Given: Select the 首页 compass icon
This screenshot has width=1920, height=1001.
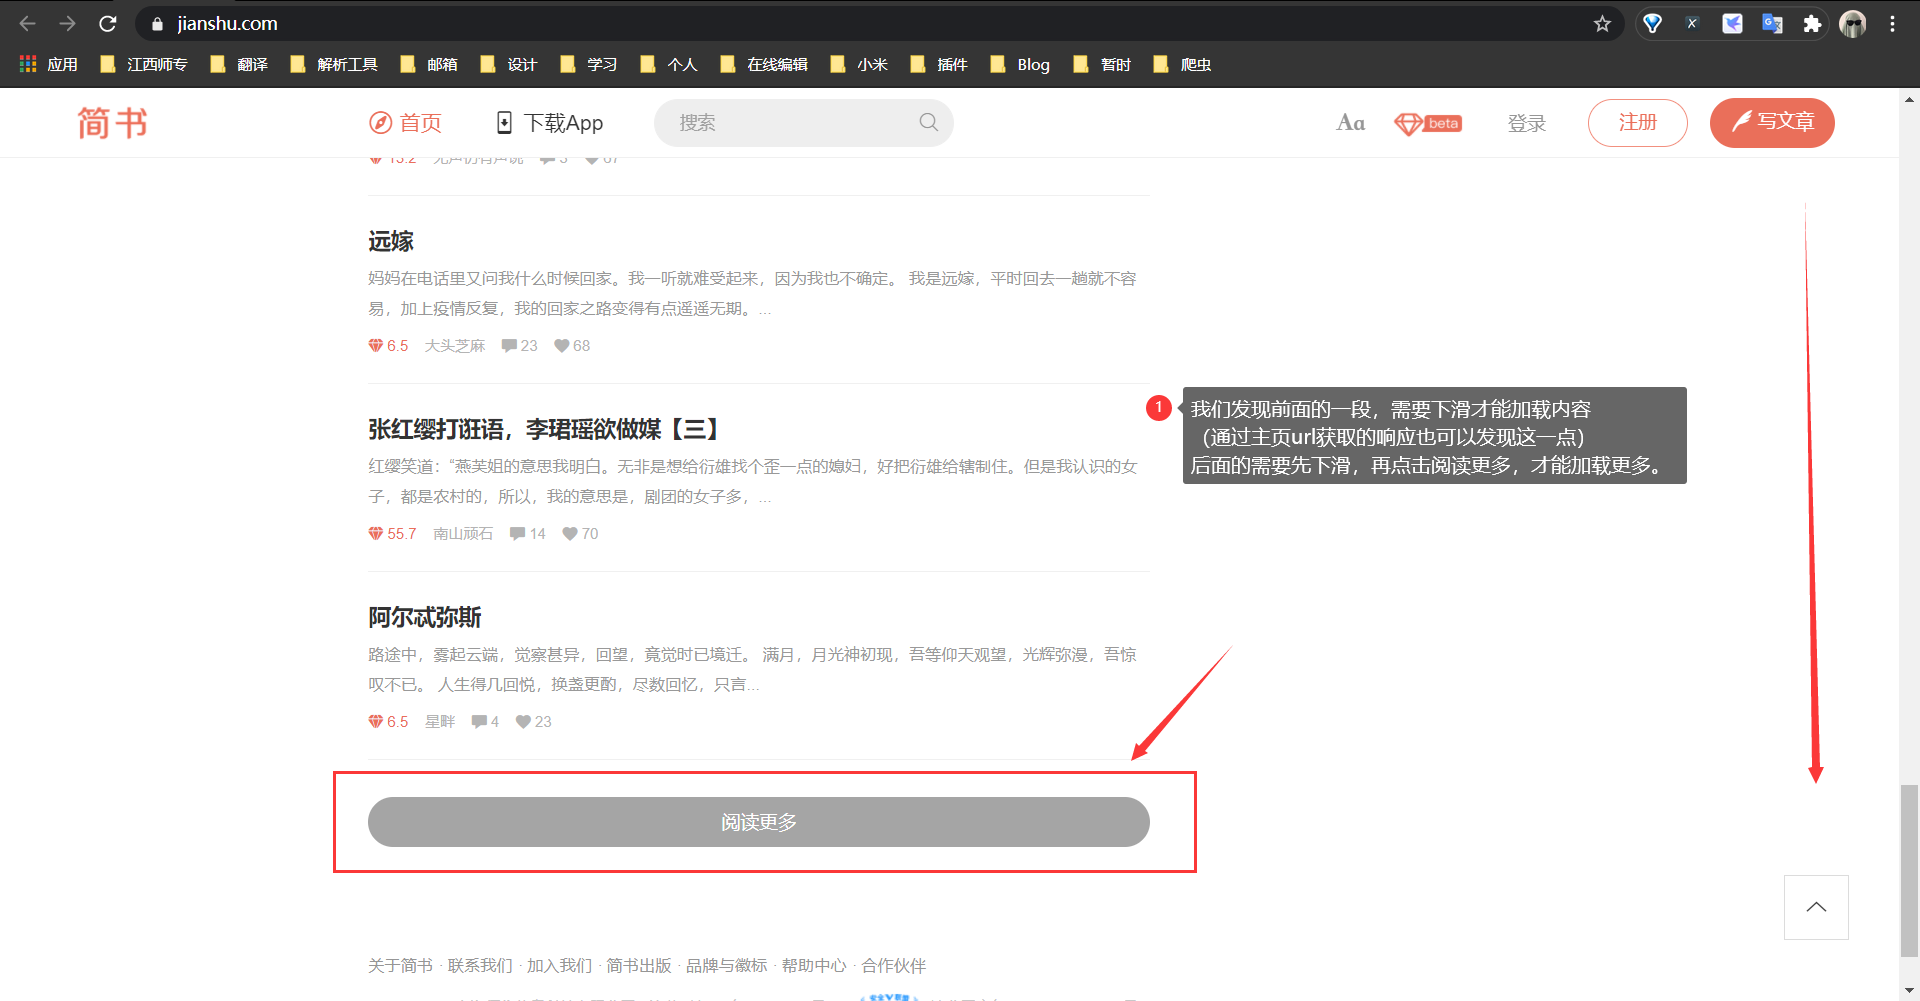Looking at the screenshot, I should (380, 122).
